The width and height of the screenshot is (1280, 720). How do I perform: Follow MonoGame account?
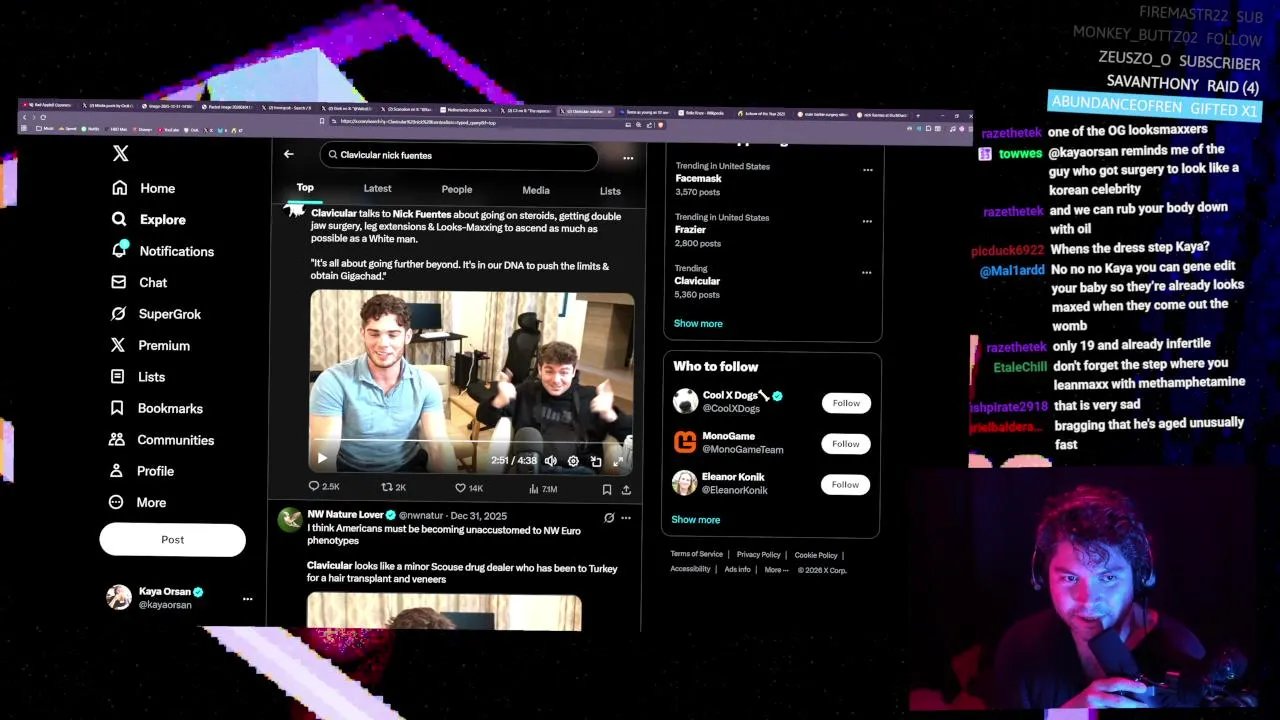(x=845, y=444)
